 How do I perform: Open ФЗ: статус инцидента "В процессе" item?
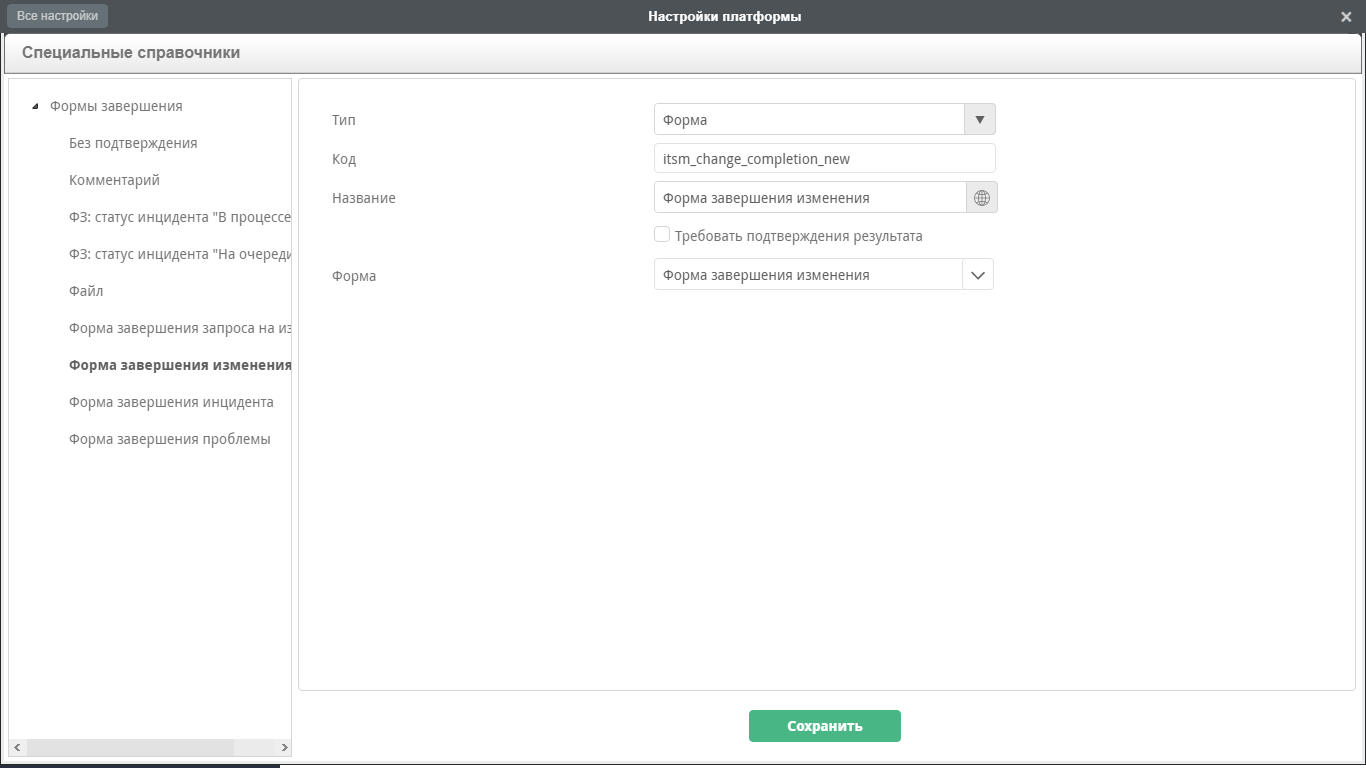(180, 217)
